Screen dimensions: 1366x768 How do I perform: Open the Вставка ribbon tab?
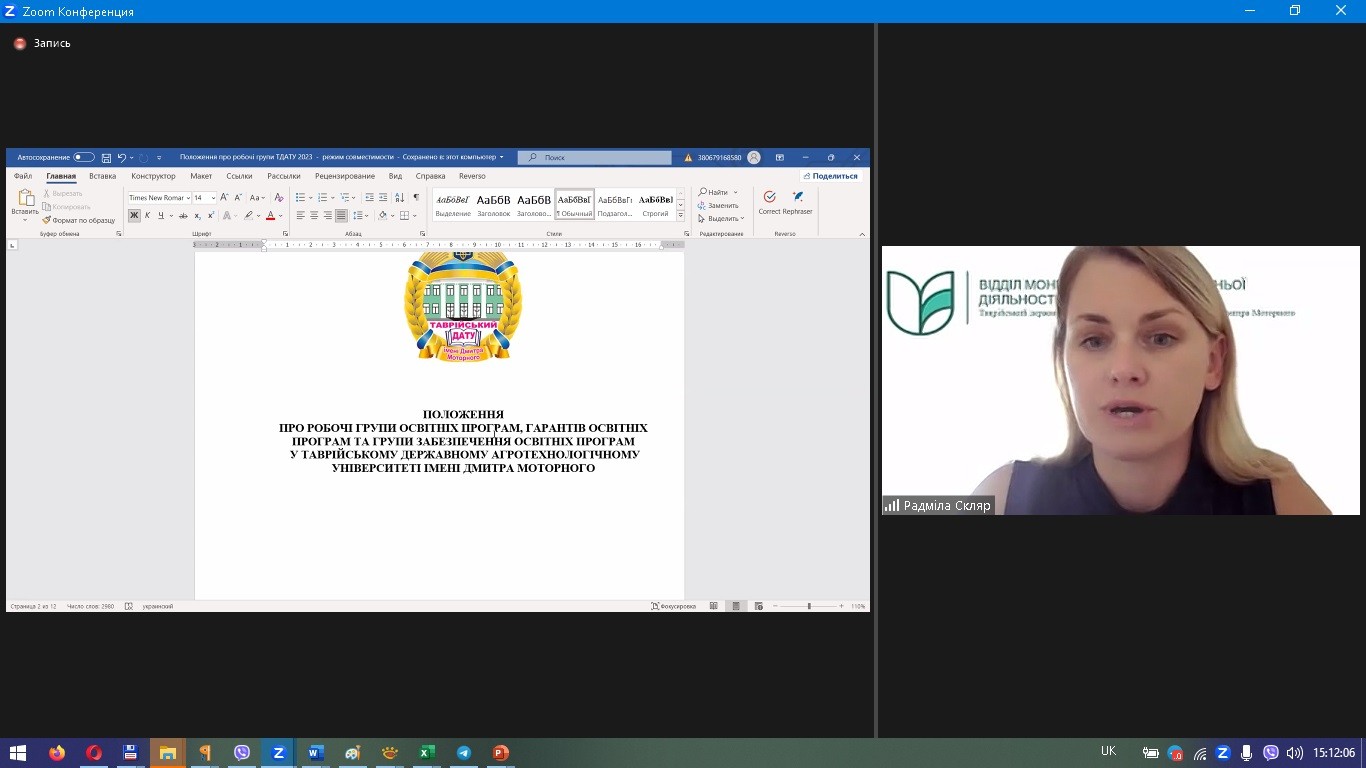click(x=102, y=176)
